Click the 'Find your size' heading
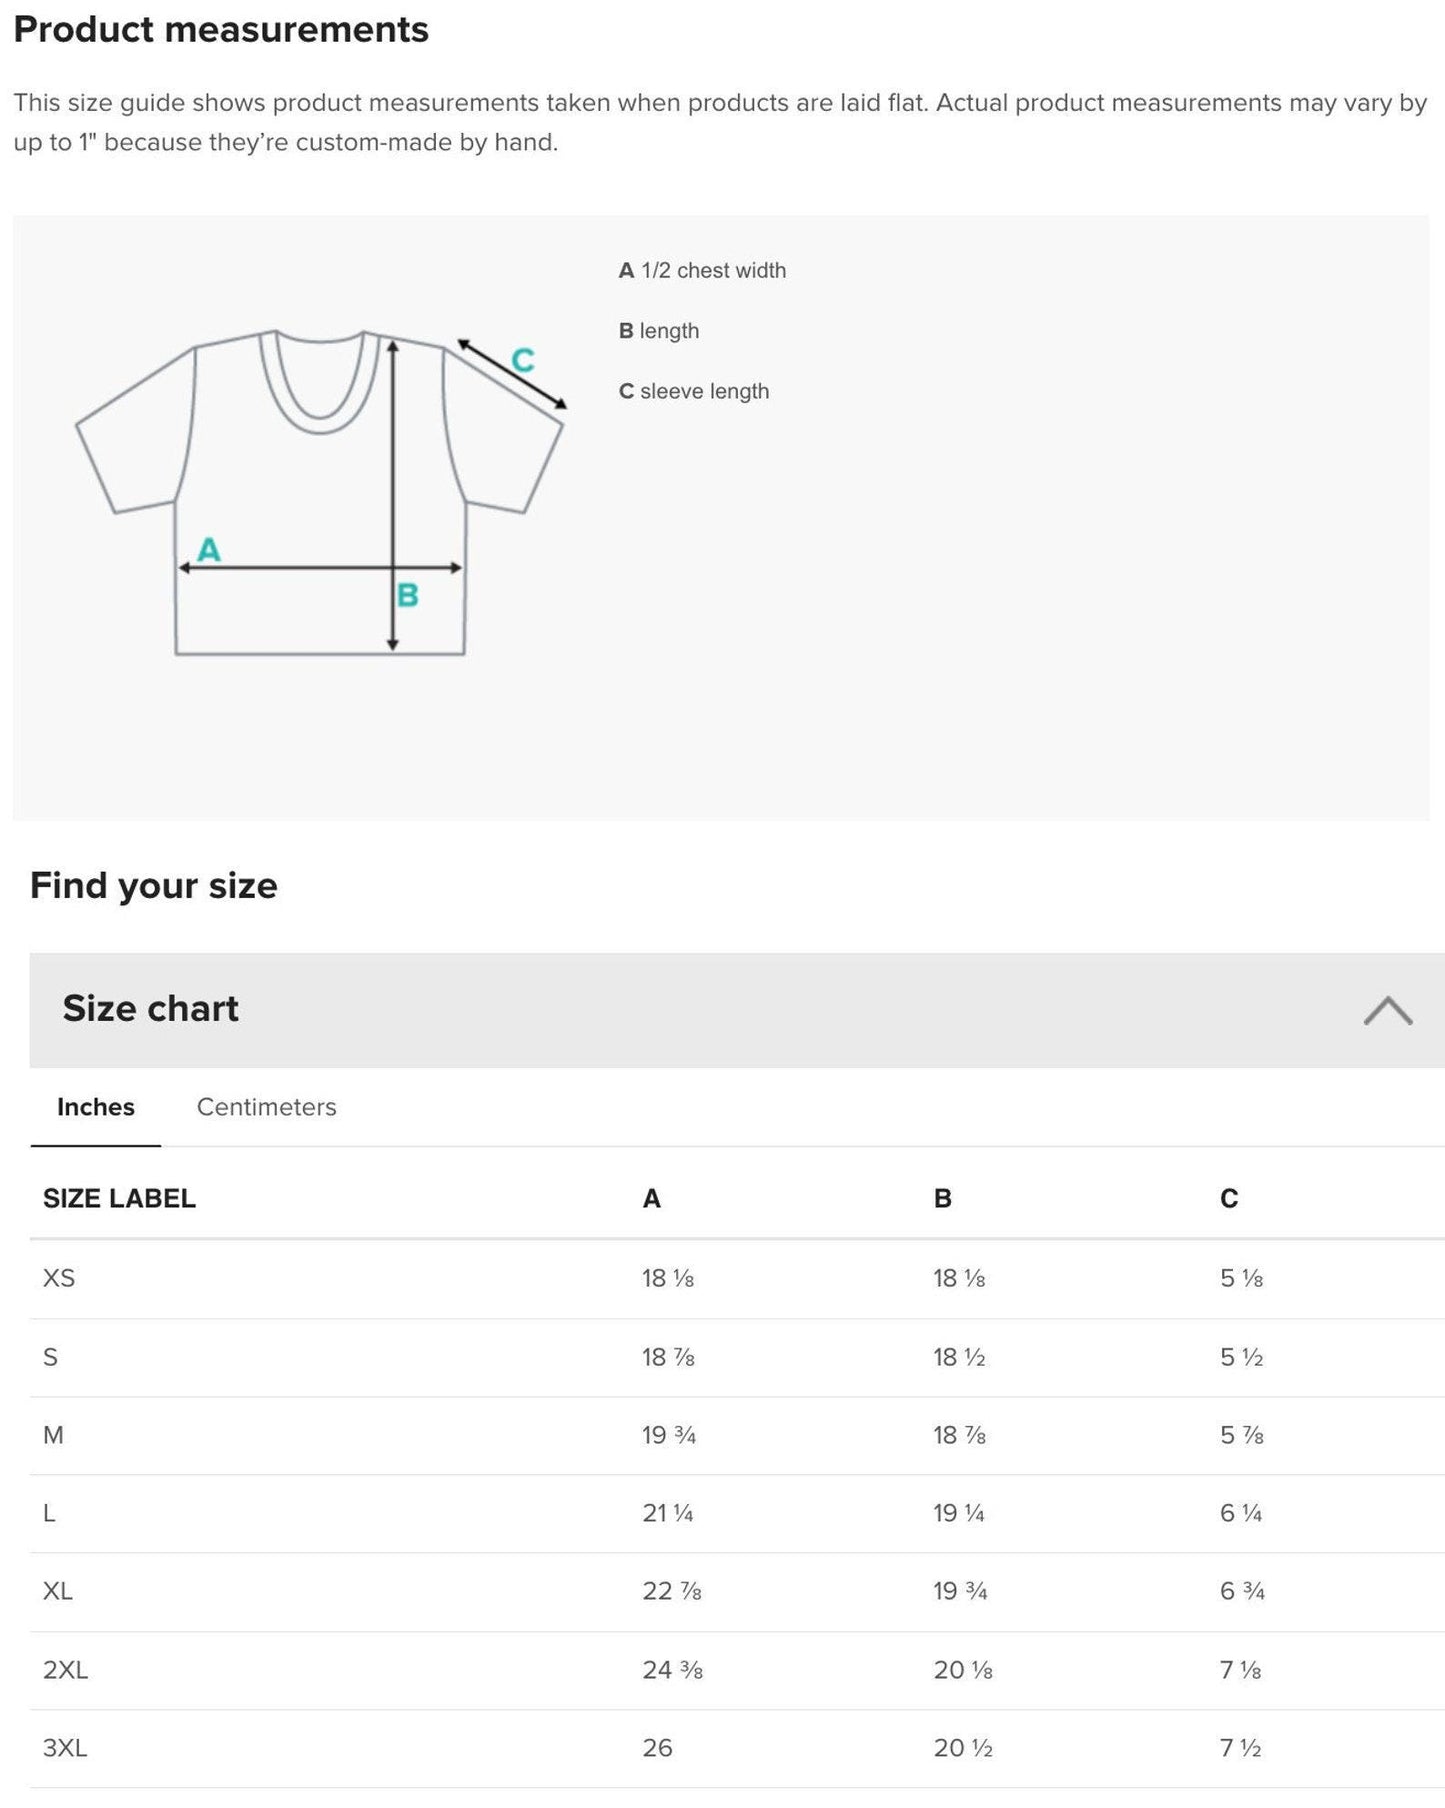 pos(154,884)
